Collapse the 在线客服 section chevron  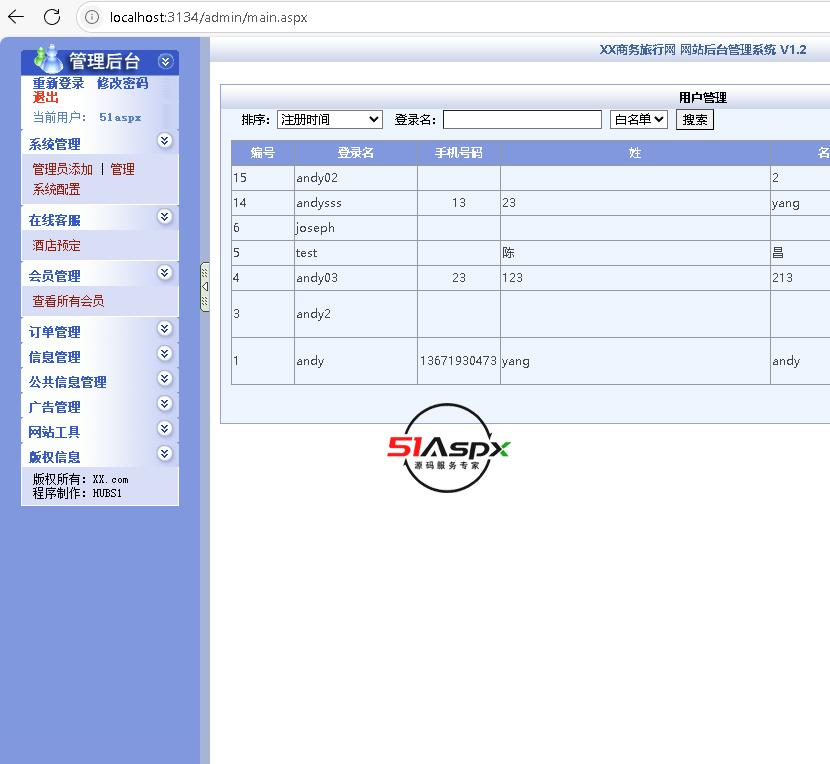tap(165, 217)
